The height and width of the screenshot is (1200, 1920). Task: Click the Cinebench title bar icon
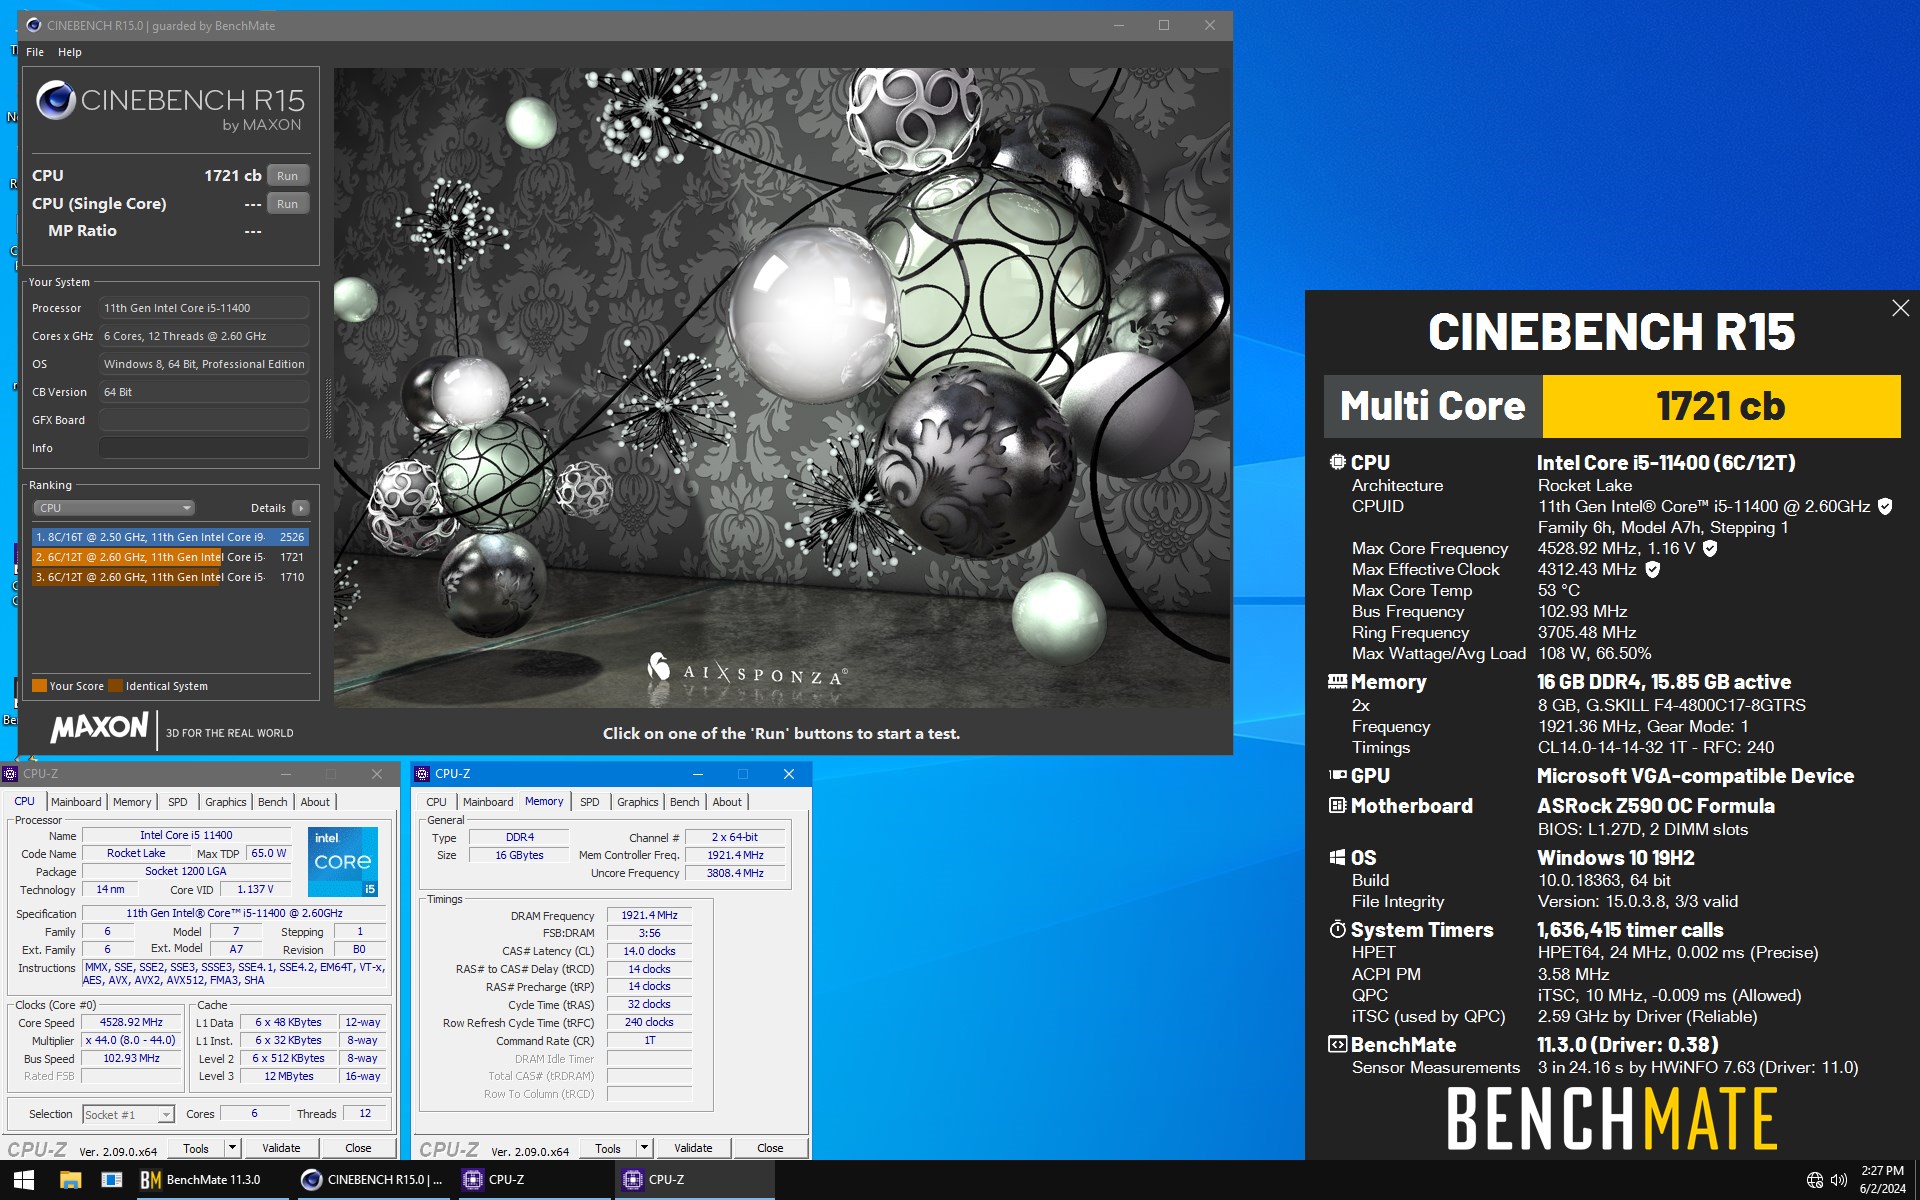pos(33,25)
